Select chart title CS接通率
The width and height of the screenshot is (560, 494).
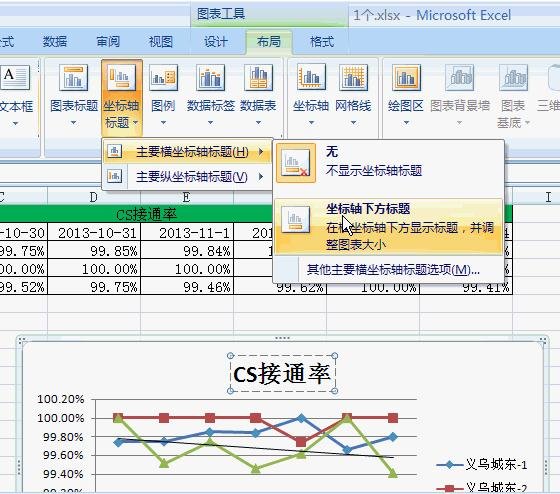coord(282,374)
